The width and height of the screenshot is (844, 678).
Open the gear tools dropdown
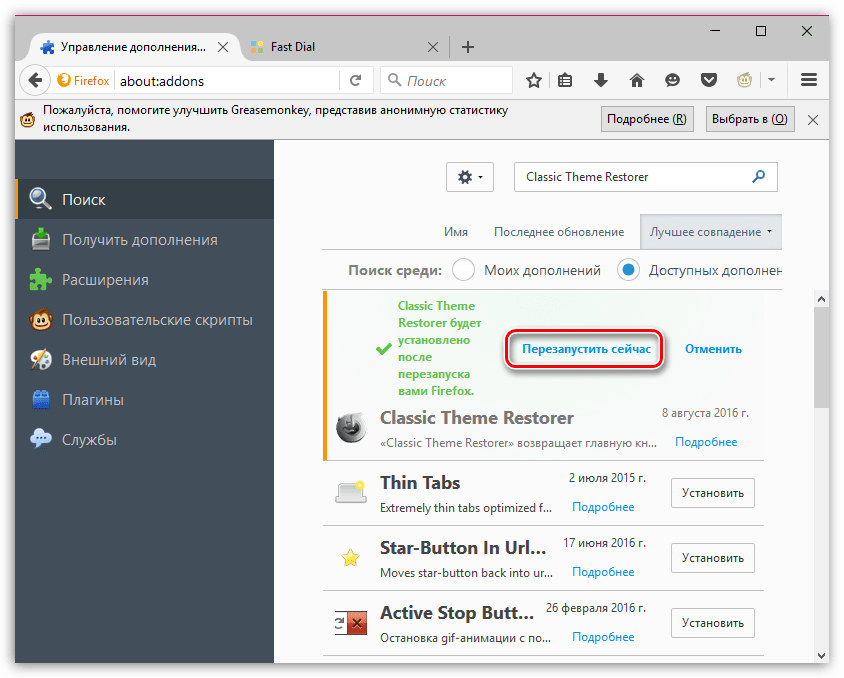coord(469,177)
